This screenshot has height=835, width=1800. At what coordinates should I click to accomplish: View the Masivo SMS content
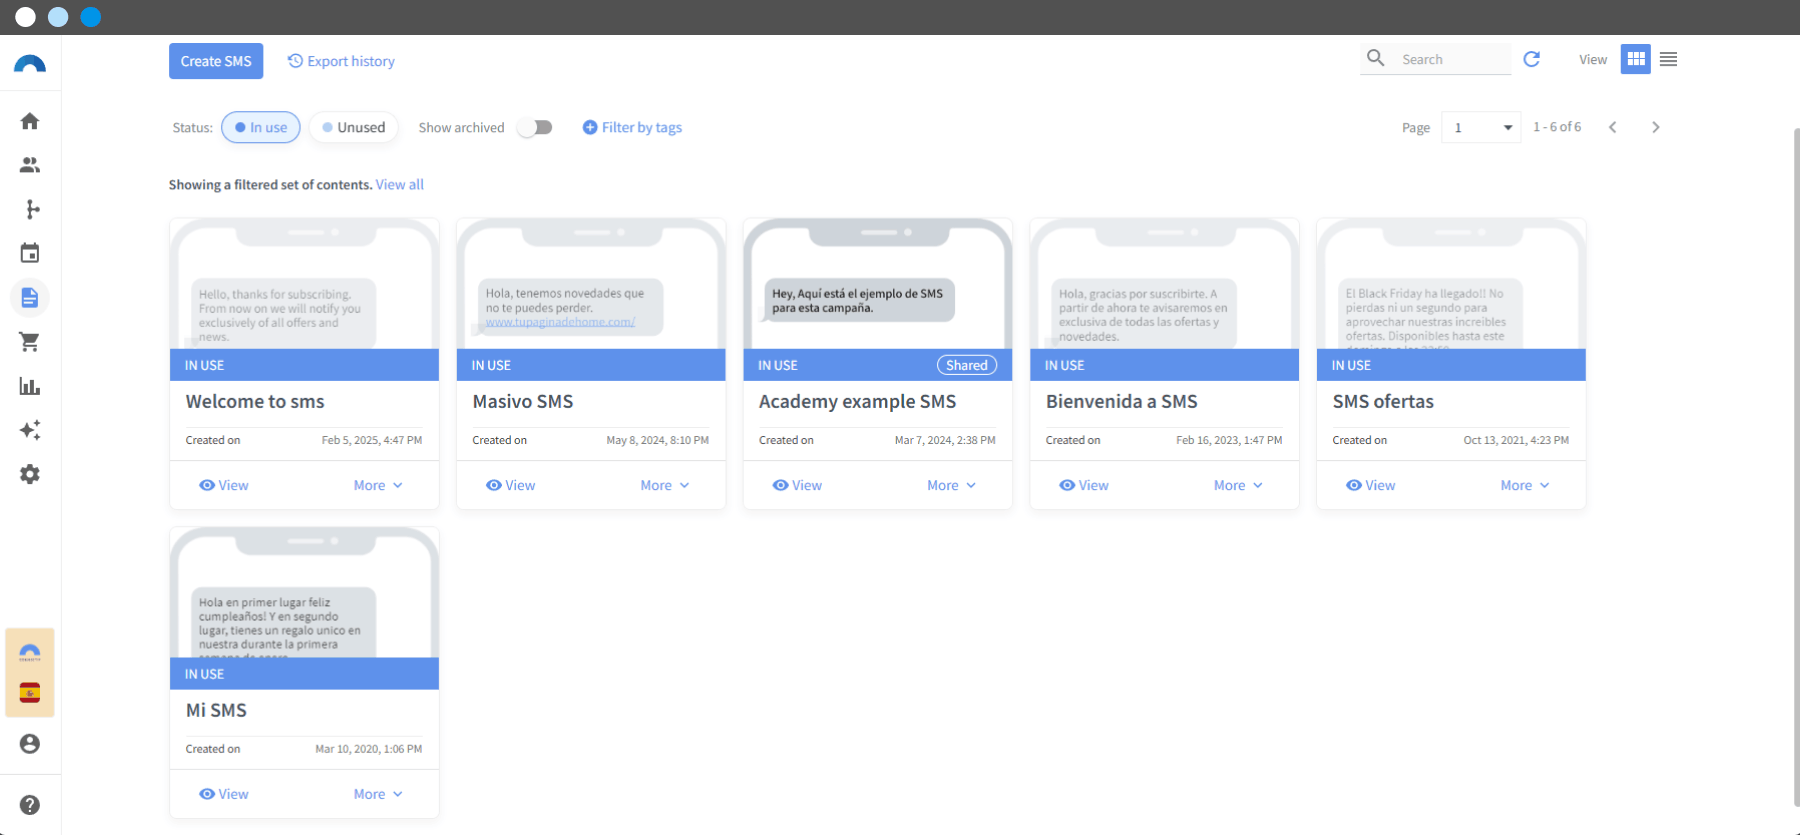[x=511, y=485]
